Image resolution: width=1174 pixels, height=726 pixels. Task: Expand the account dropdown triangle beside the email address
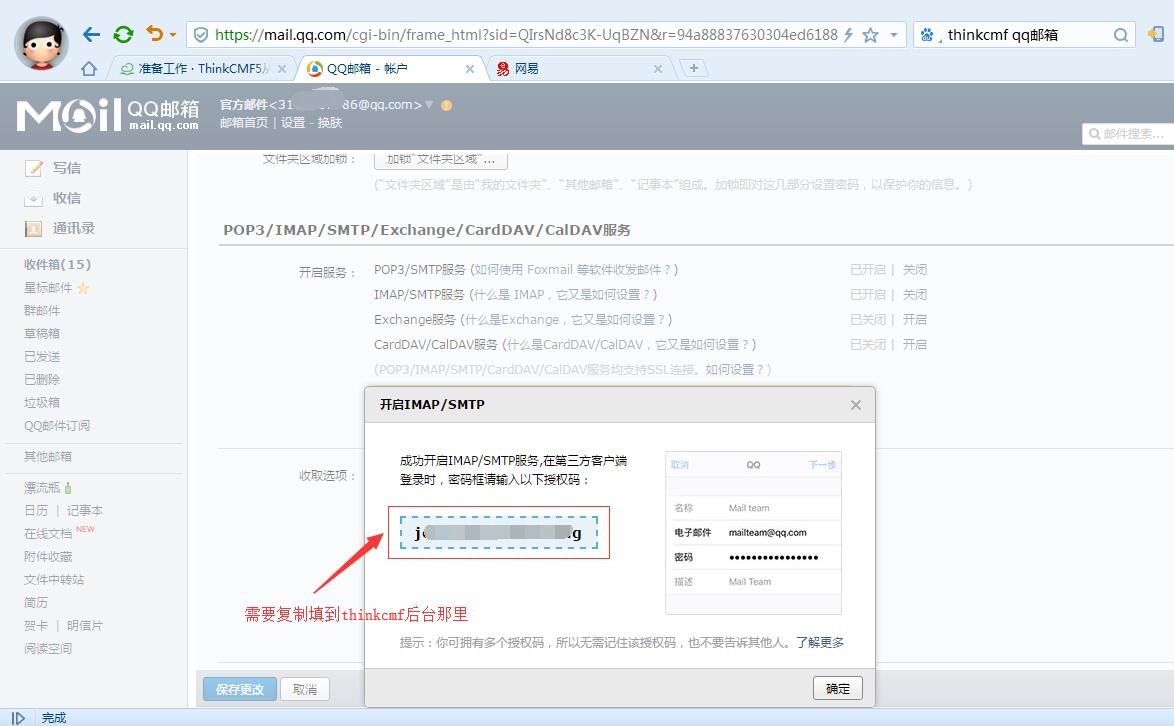tap(429, 105)
